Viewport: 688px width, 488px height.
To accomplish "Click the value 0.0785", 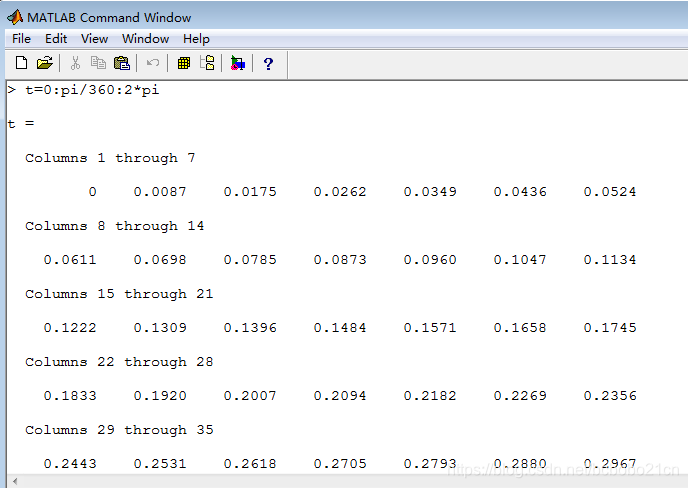I will 250,260.
